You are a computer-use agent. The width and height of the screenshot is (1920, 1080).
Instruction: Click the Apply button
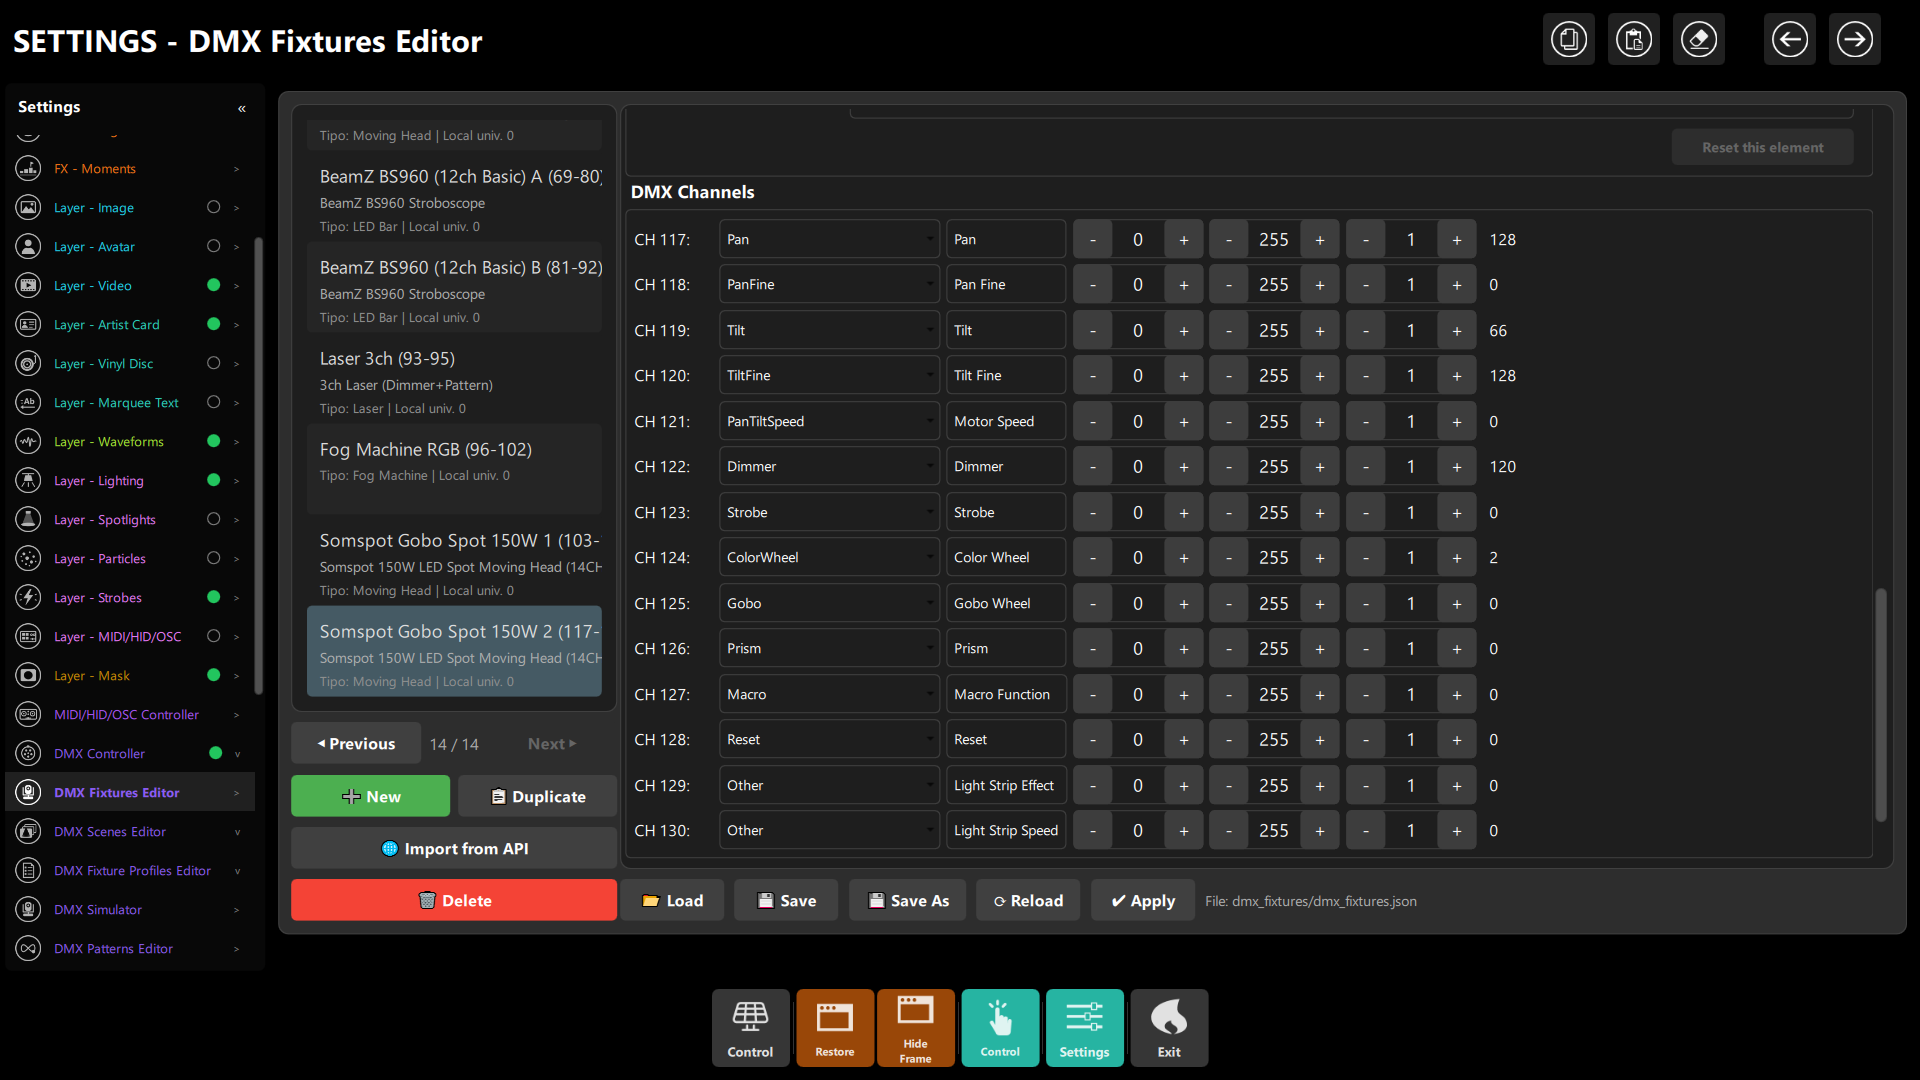click(1143, 901)
